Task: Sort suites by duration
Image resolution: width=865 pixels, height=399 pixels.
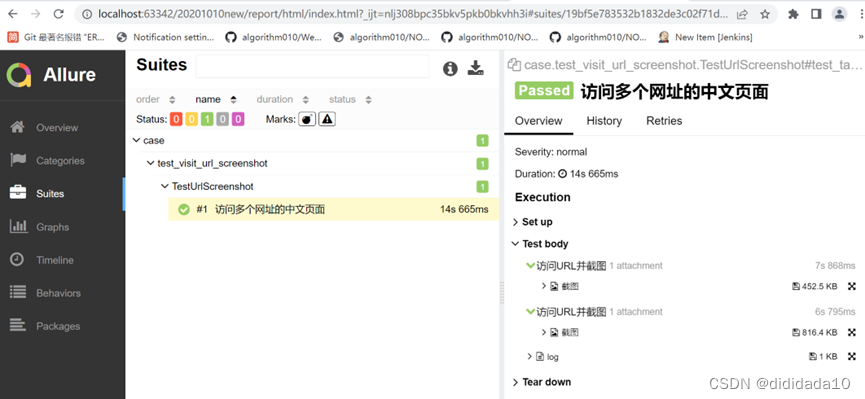Action: (x=282, y=100)
